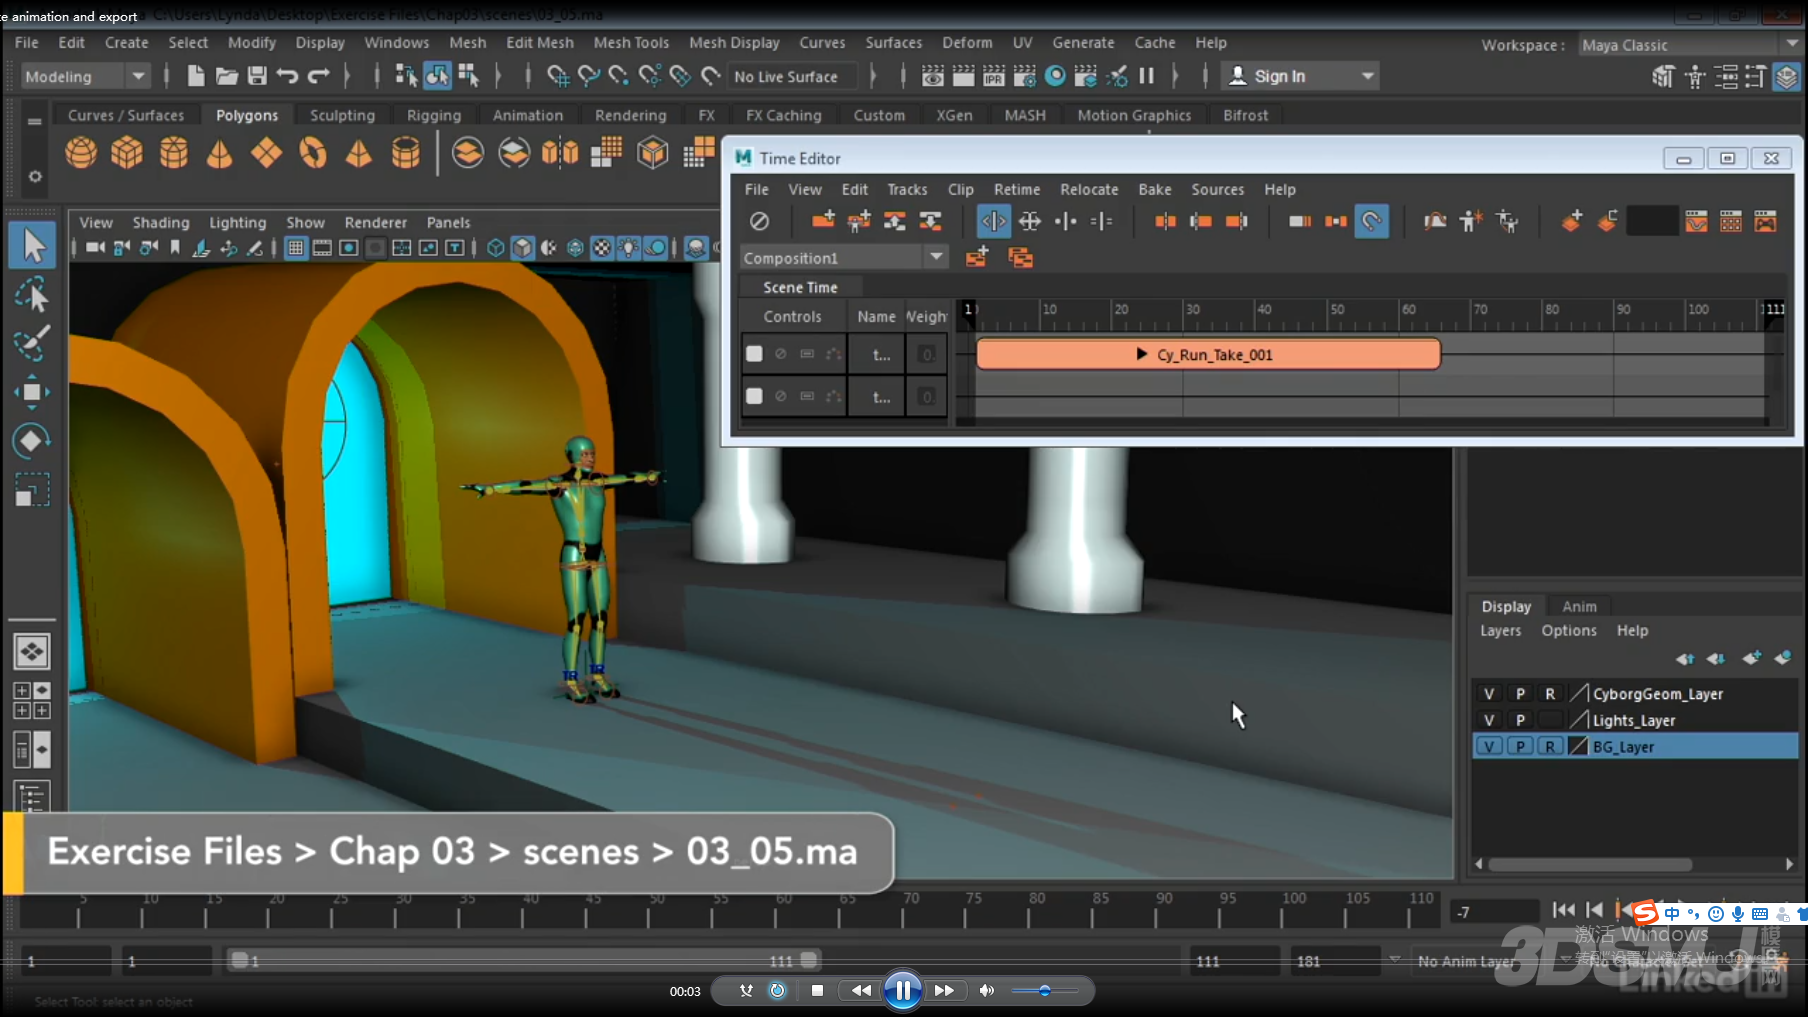
Task: Open the Bake menu in Time Editor
Action: (x=1154, y=189)
